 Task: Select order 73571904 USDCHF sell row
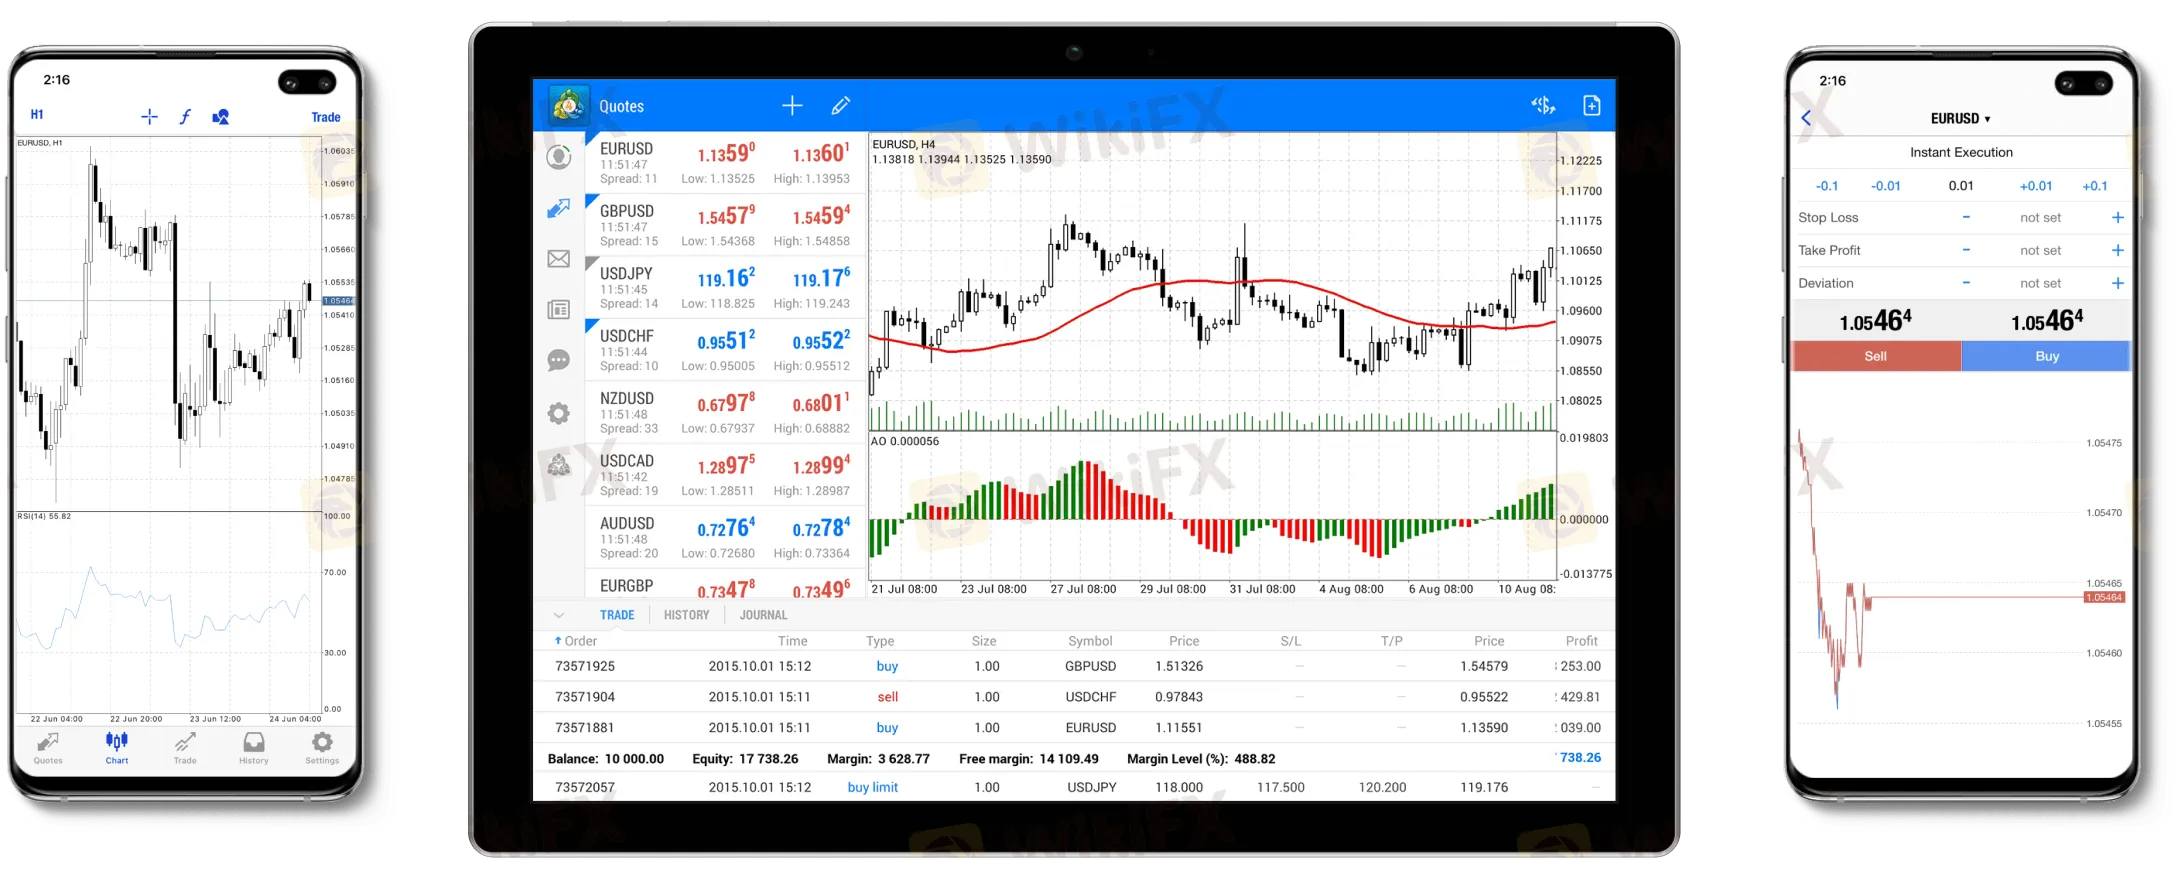pos(1074,697)
